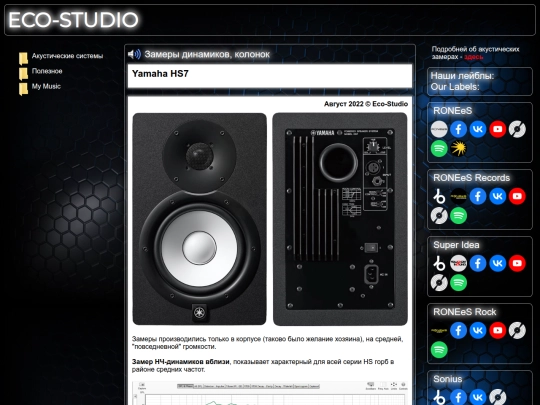This screenshot has width=540, height=405.
Task: Open the RONEeS Records Beatport icon
Action: 439,196
